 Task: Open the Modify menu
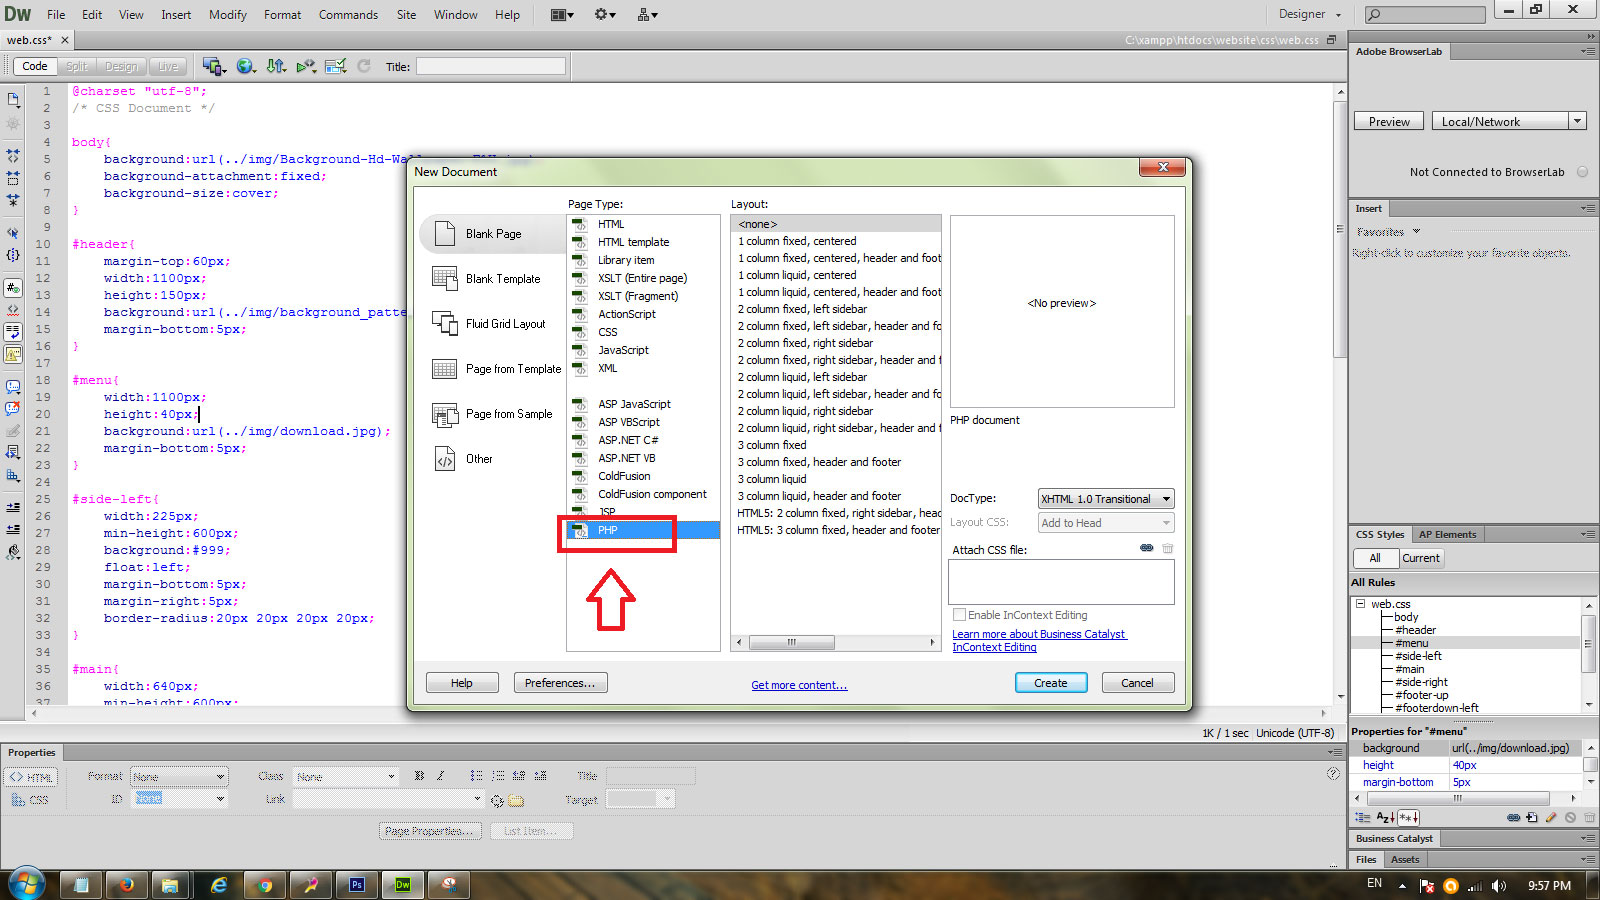click(227, 14)
